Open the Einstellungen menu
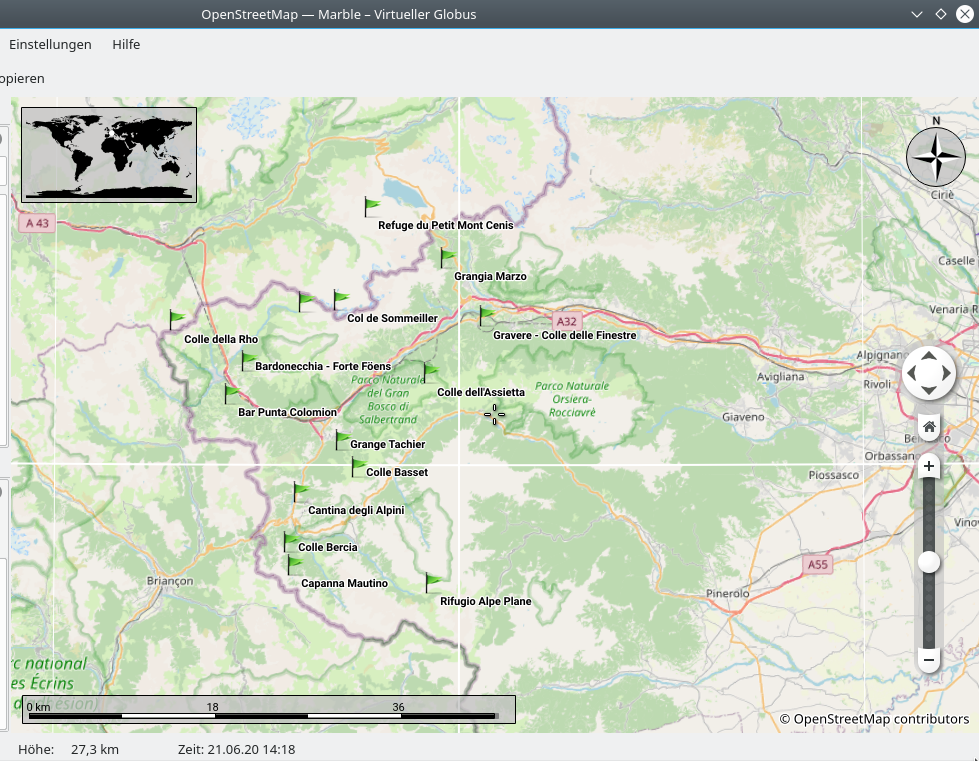Screen dimensions: 979x761 (x=50, y=44)
